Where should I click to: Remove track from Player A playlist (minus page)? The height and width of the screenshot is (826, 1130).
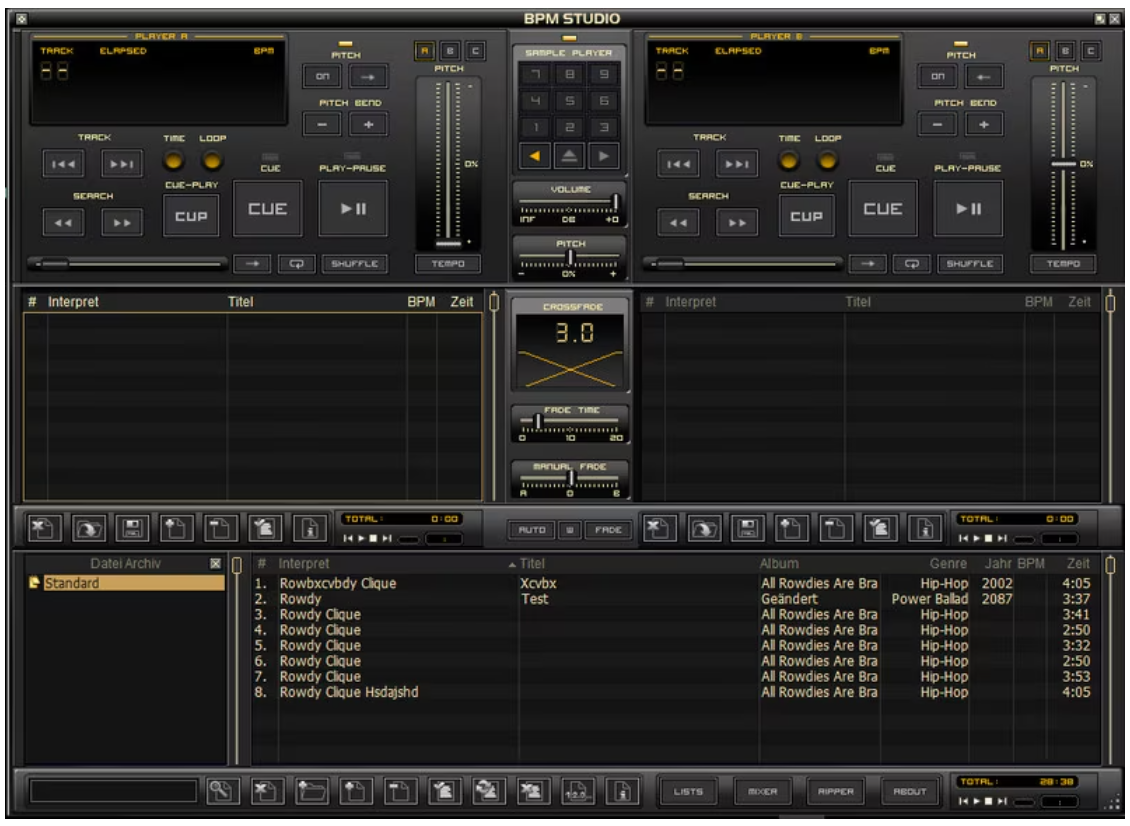pos(221,529)
